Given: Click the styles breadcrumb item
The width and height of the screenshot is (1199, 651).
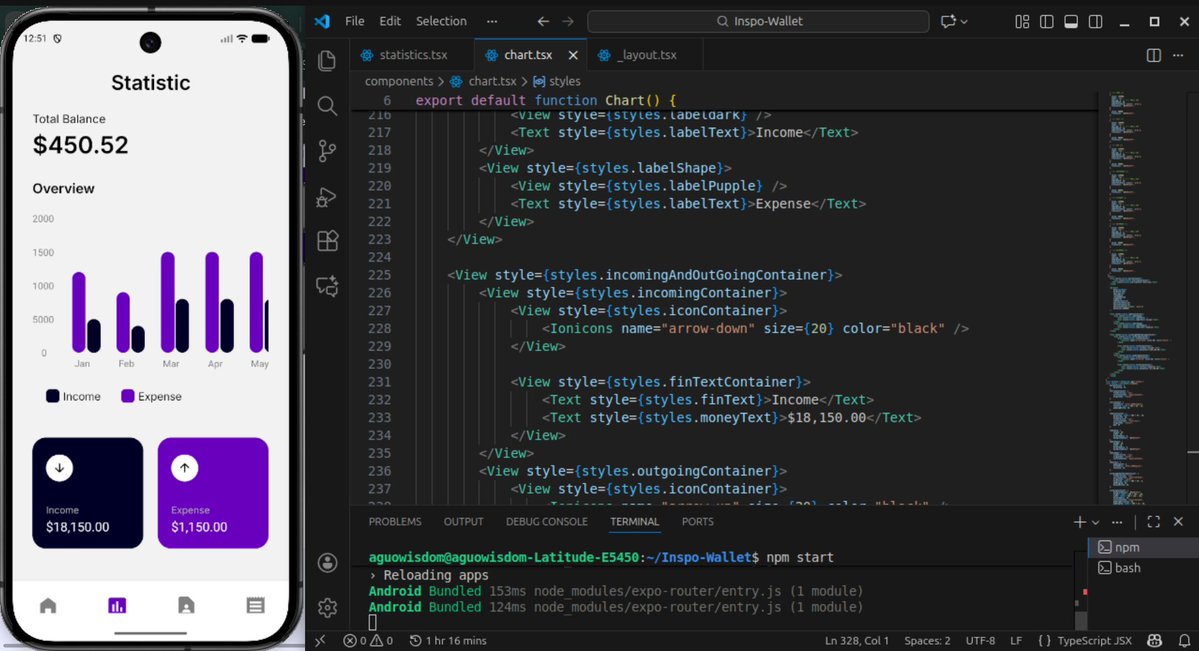Looking at the screenshot, I should coord(557,81).
